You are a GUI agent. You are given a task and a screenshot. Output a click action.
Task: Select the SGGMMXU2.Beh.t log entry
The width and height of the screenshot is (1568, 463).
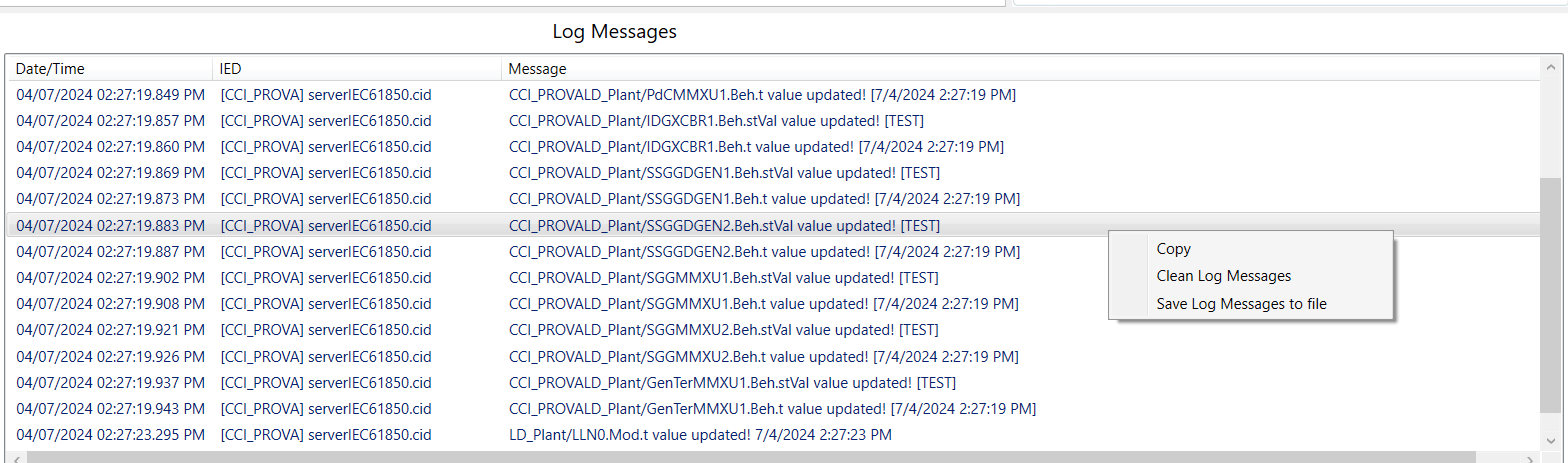point(774,356)
